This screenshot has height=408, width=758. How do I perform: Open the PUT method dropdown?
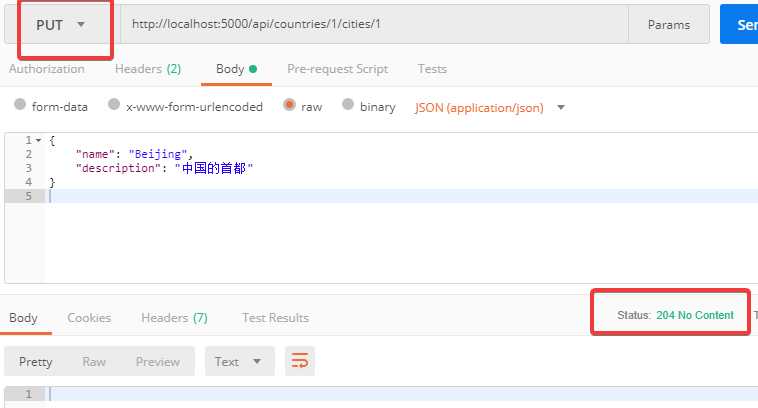tap(60, 25)
